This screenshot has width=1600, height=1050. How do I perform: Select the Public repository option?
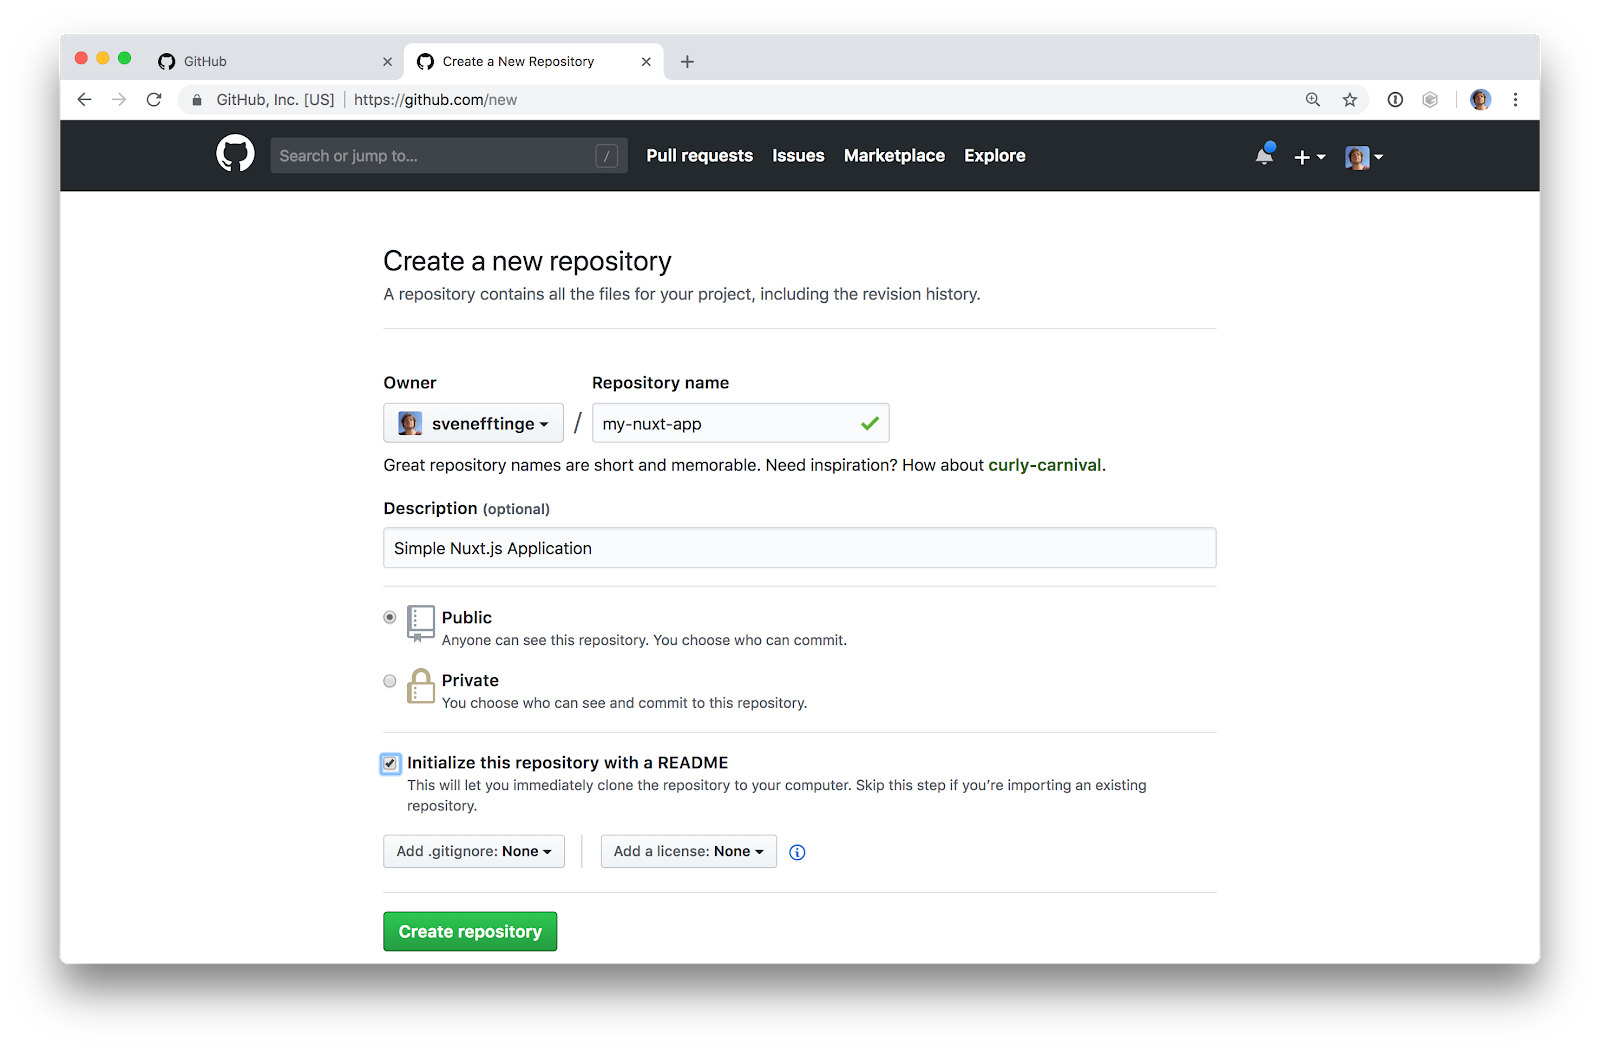390,617
